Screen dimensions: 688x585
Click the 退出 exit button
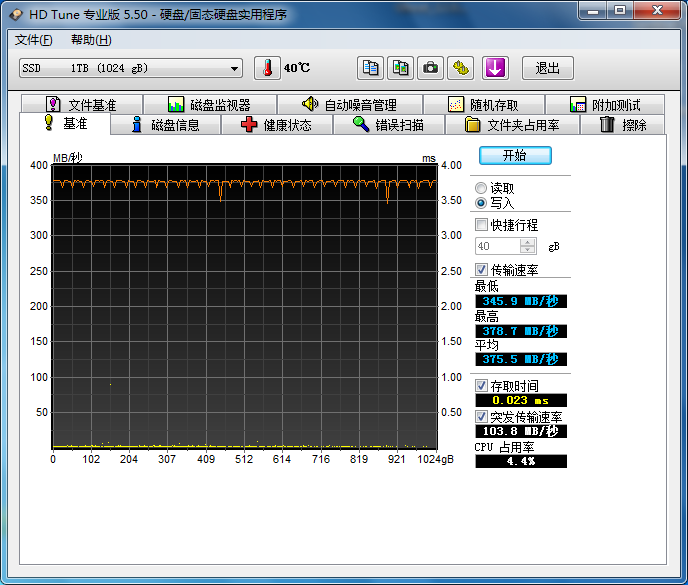click(x=547, y=68)
